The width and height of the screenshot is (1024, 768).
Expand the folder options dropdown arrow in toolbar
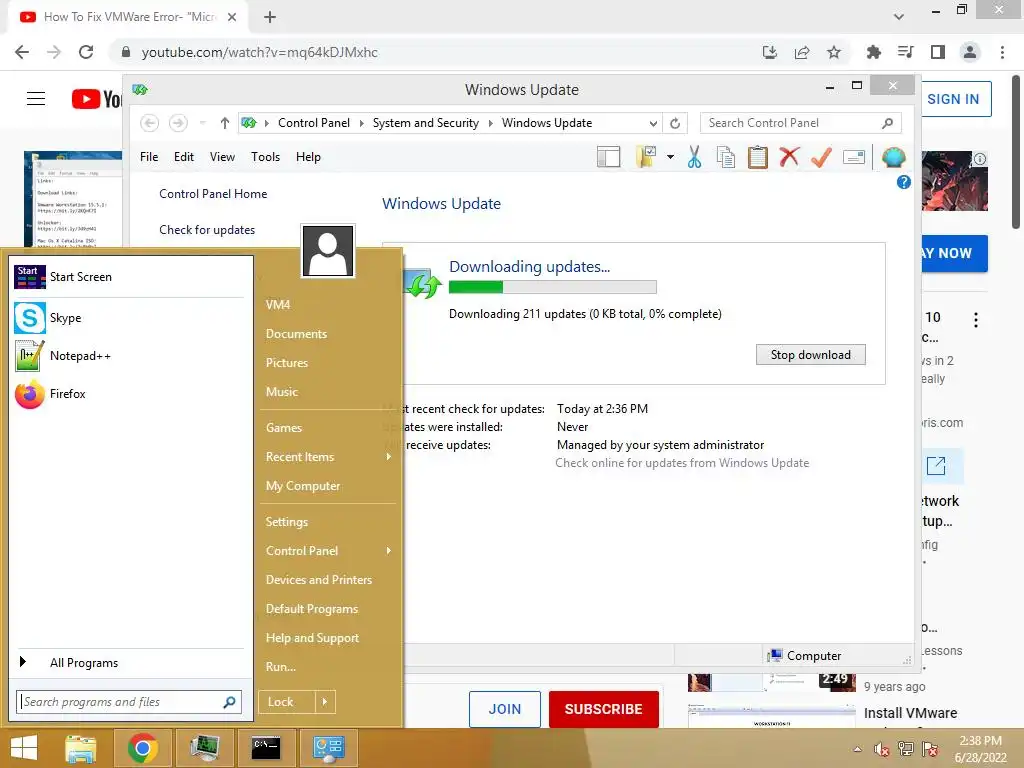pos(670,157)
